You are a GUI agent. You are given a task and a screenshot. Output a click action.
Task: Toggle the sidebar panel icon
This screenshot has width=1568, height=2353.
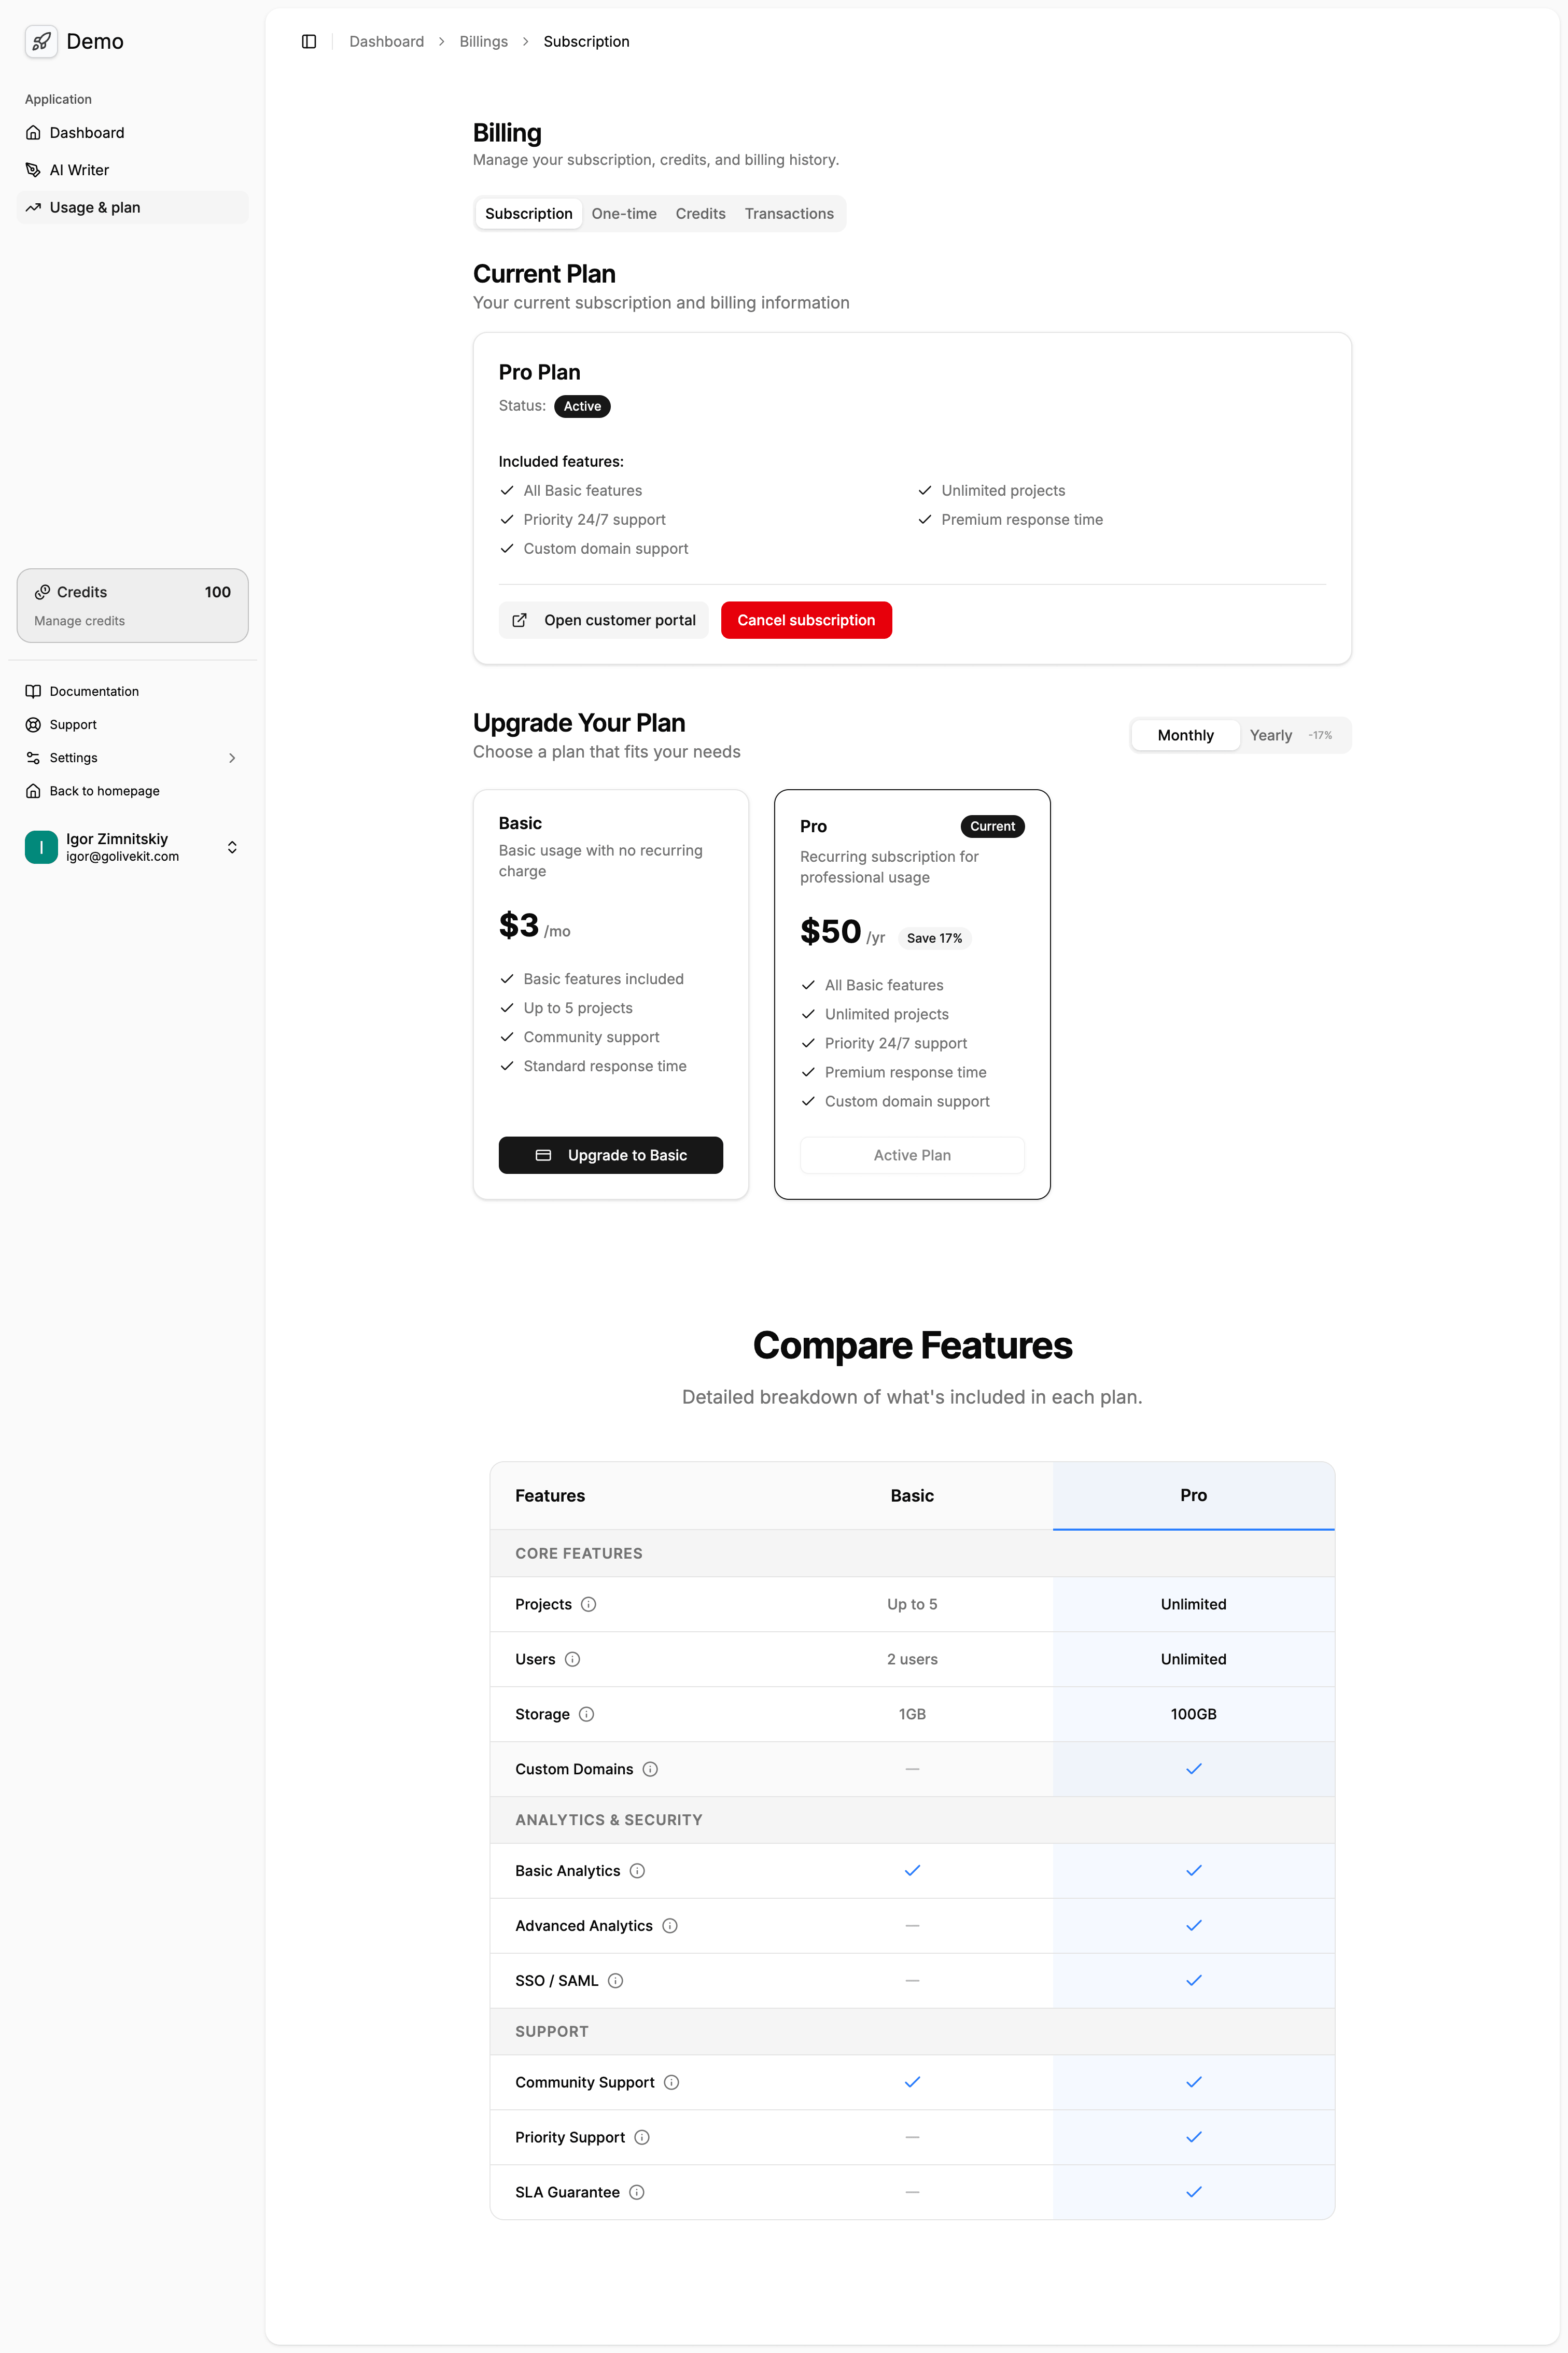click(x=309, y=41)
